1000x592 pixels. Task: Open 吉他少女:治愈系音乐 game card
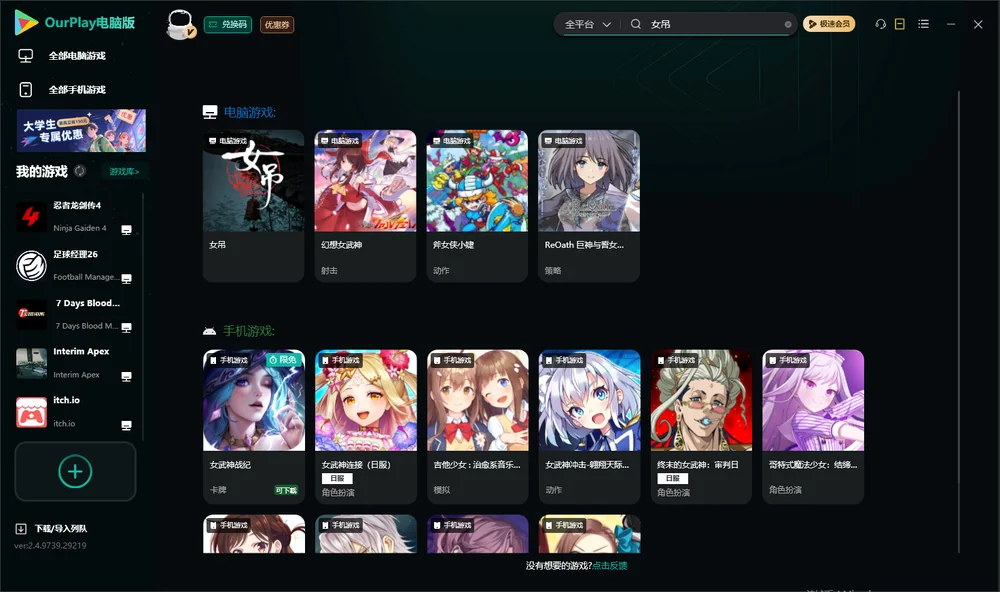tap(477, 426)
